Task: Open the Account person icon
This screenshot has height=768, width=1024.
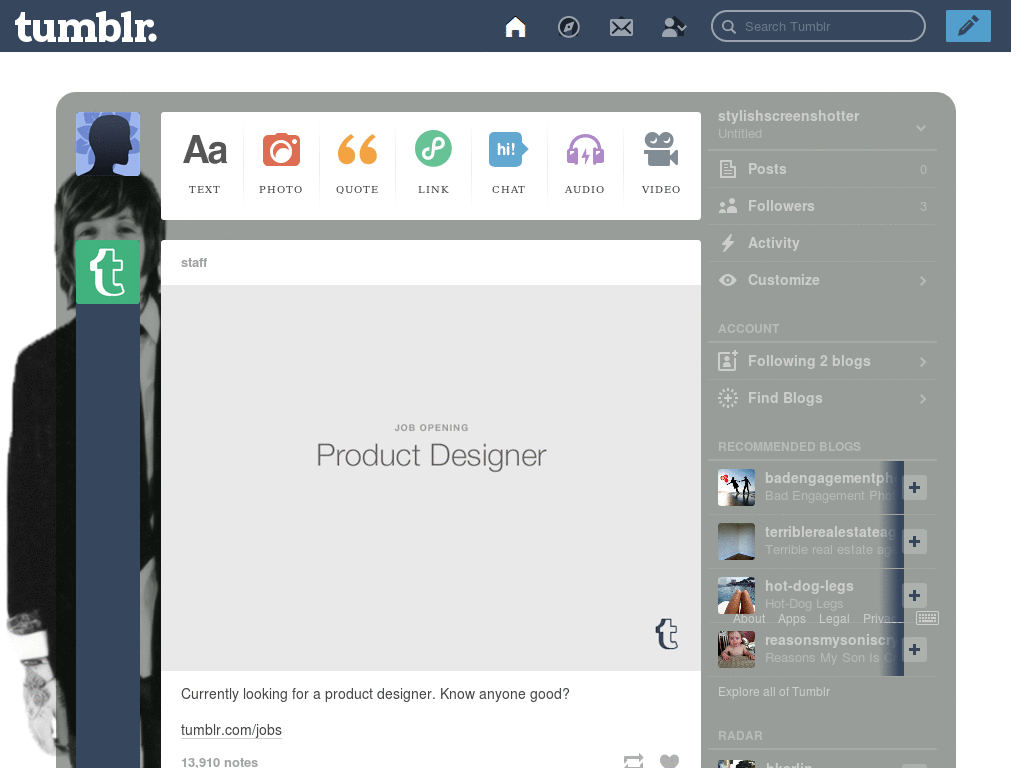Action: (x=673, y=27)
